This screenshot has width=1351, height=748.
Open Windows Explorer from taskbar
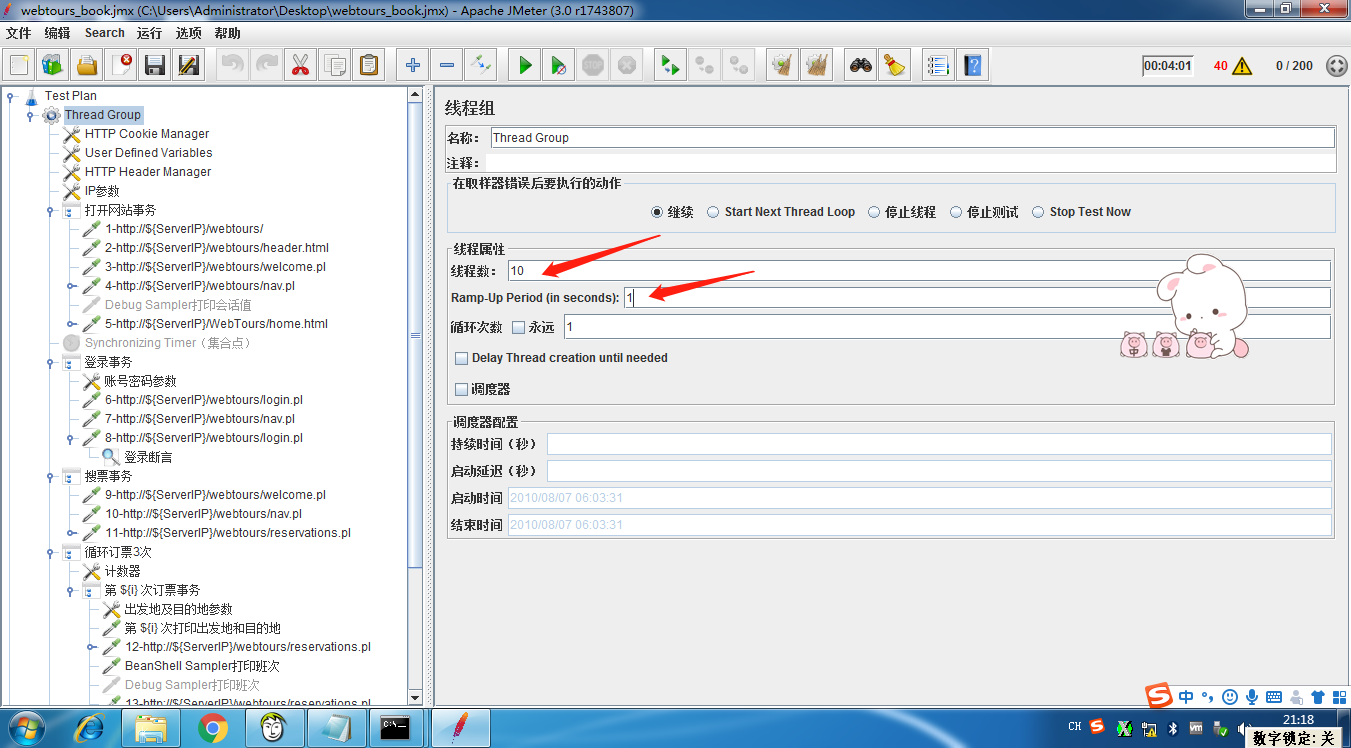point(151,728)
